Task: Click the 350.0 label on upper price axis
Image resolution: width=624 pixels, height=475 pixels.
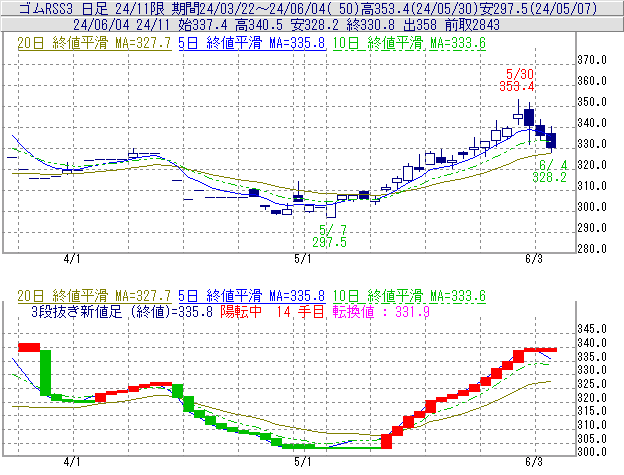Action: click(x=592, y=102)
